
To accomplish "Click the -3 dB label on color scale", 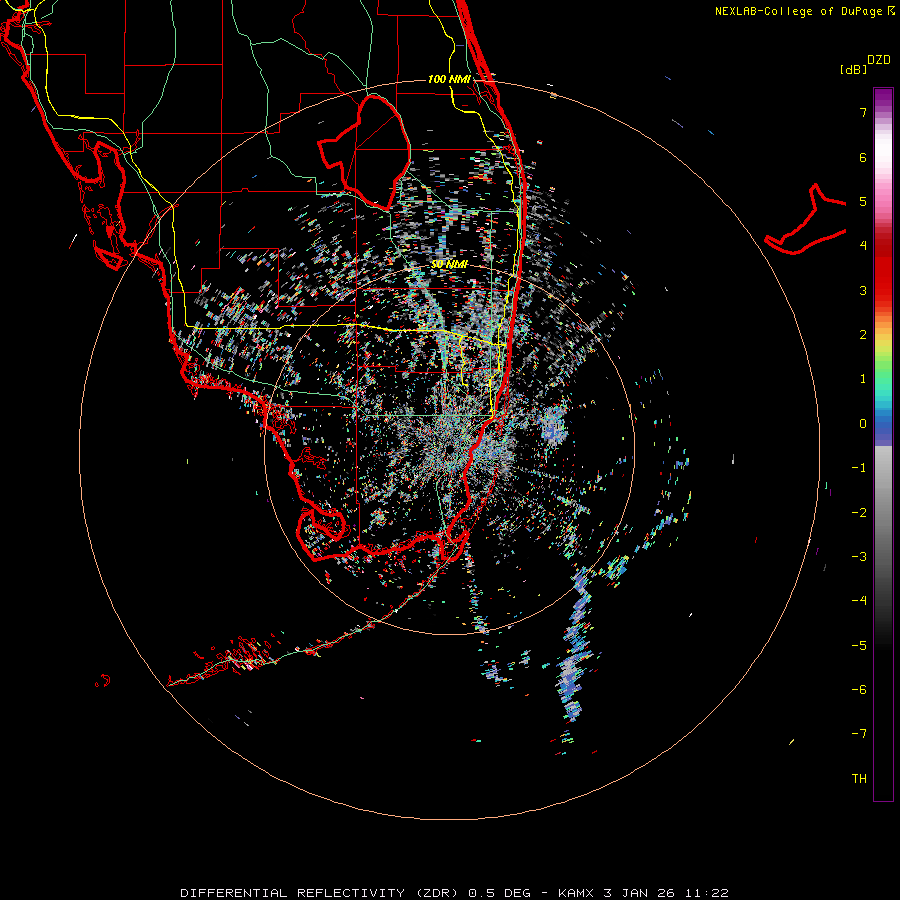I will point(859,557).
